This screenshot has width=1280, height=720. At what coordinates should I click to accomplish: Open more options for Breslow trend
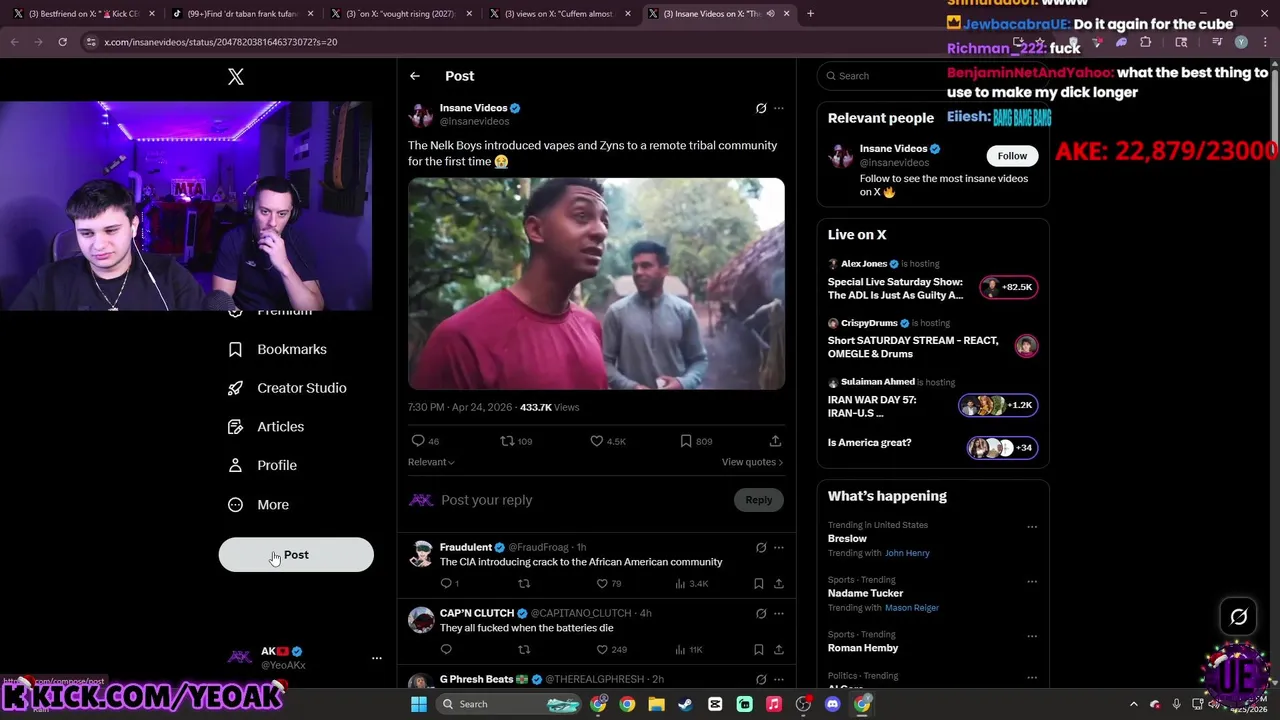pyautogui.click(x=1032, y=527)
